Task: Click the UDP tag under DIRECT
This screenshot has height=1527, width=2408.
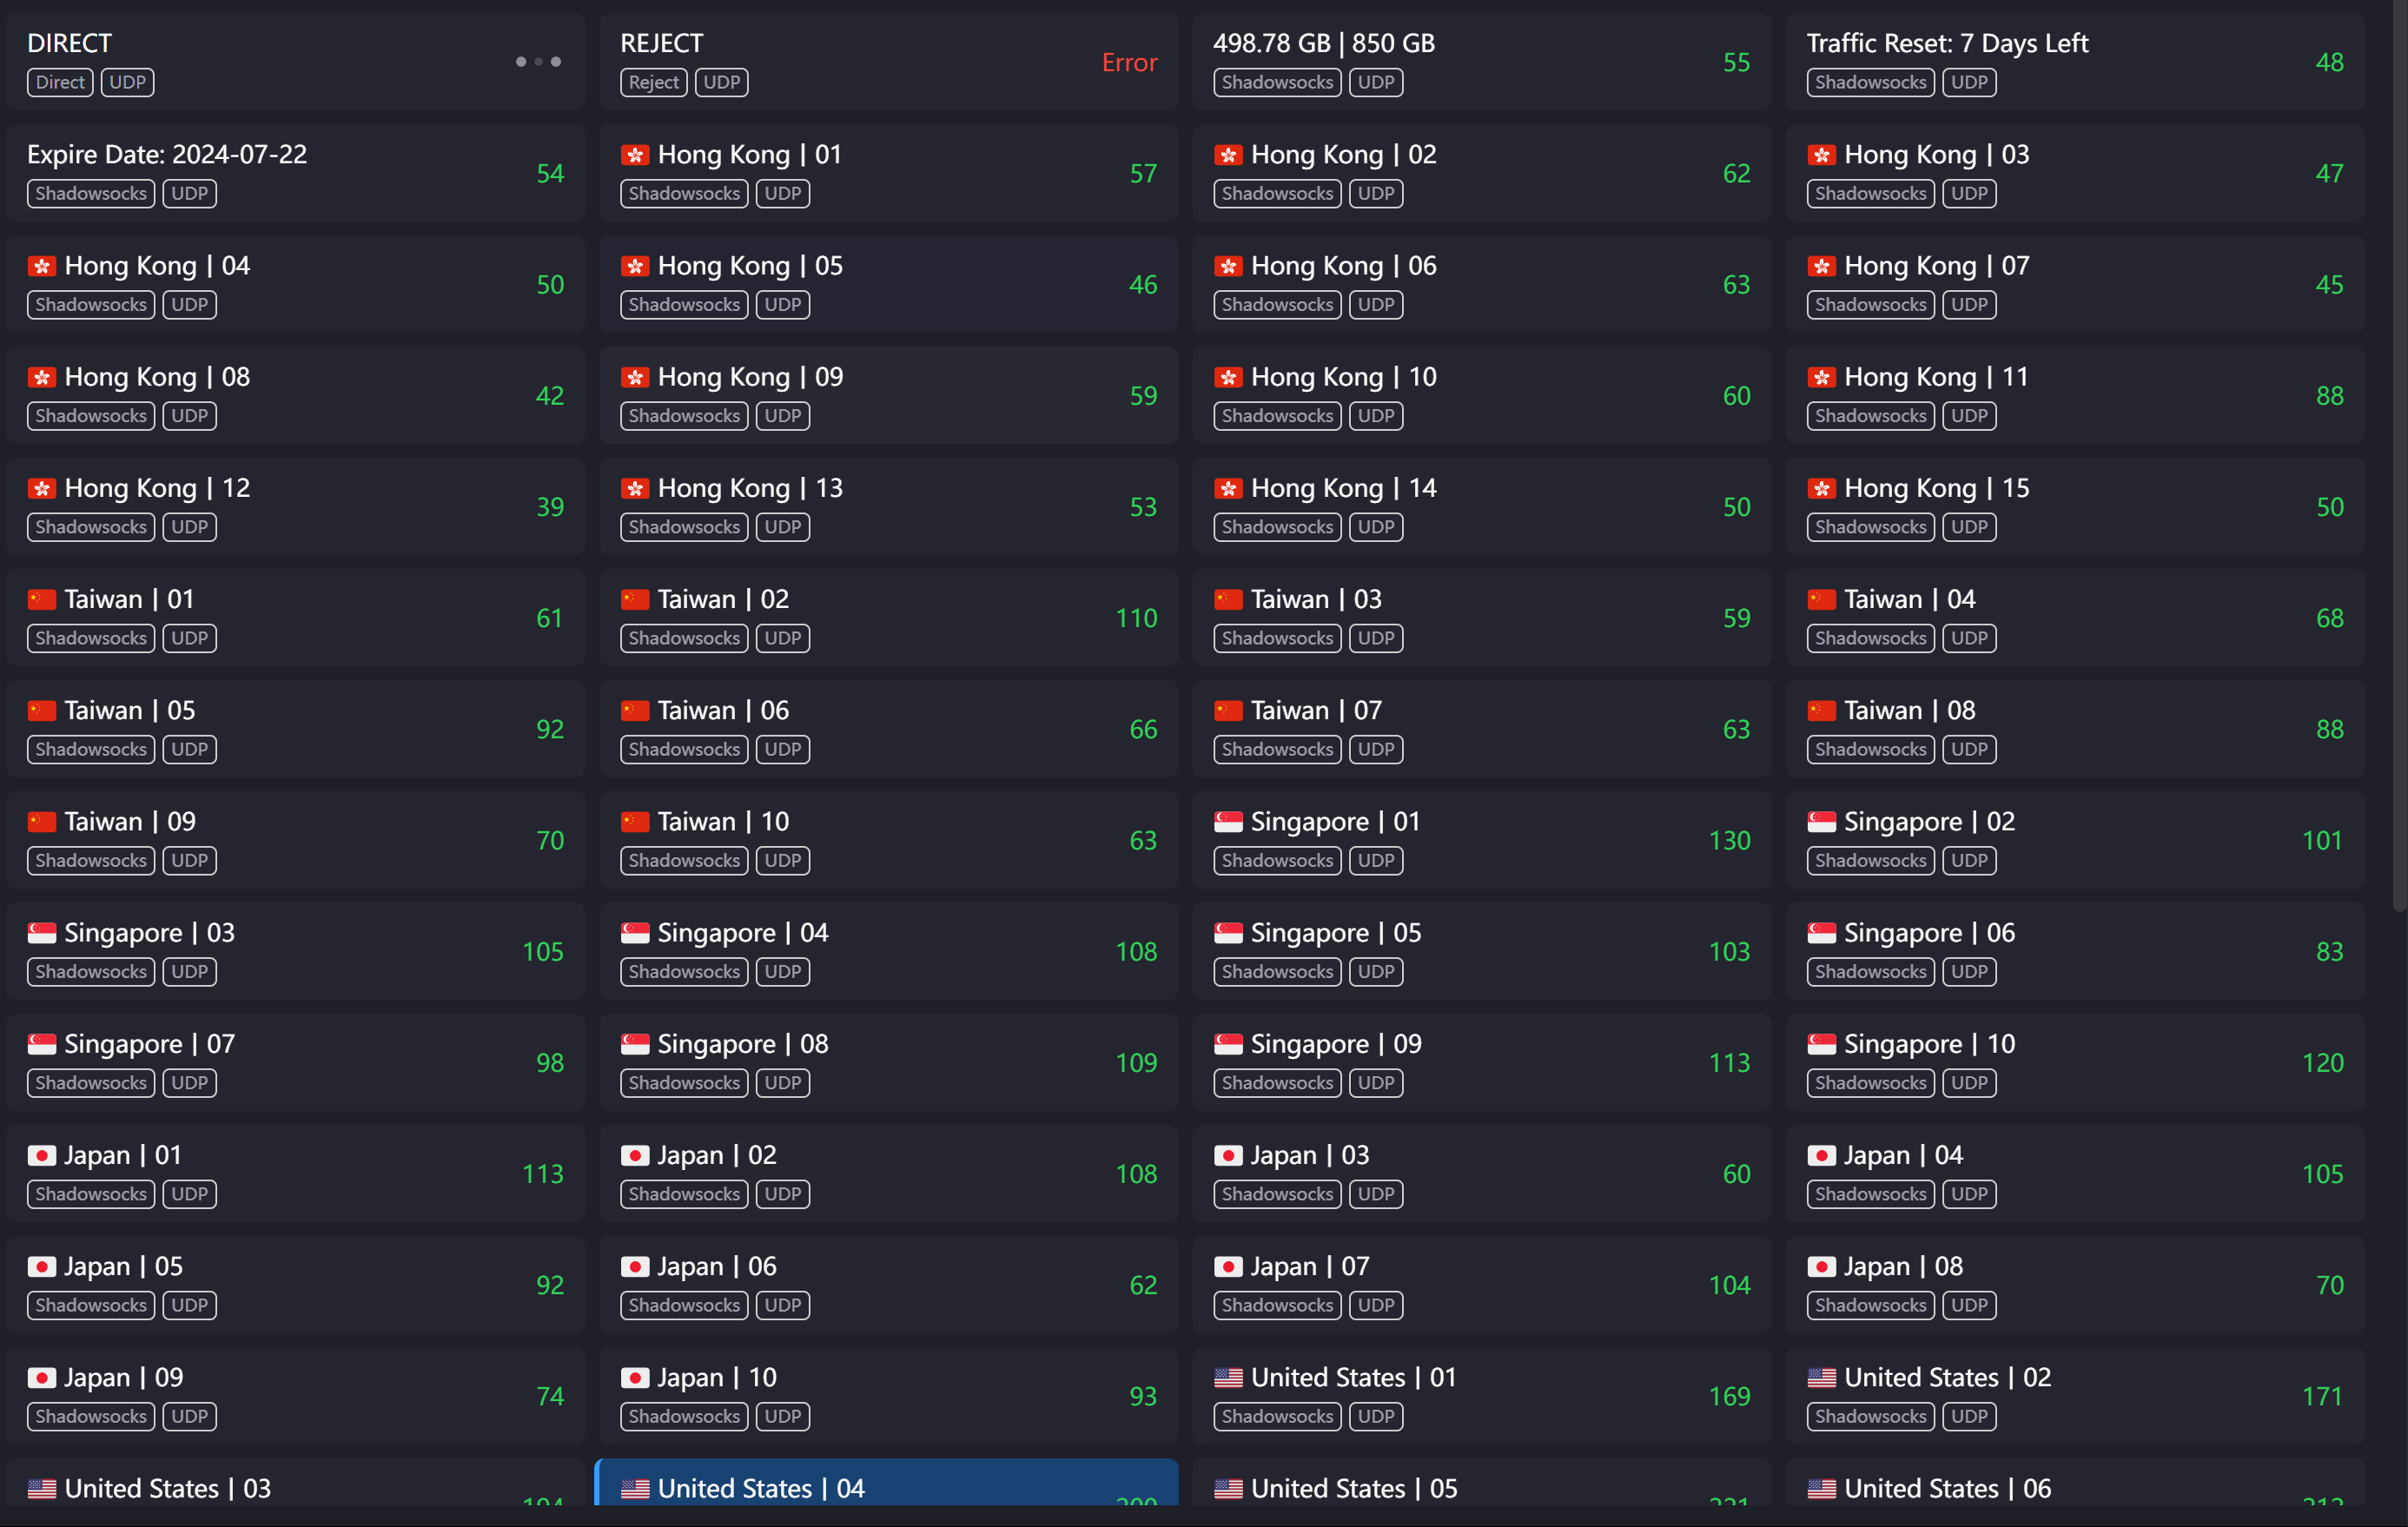Action: [x=127, y=83]
